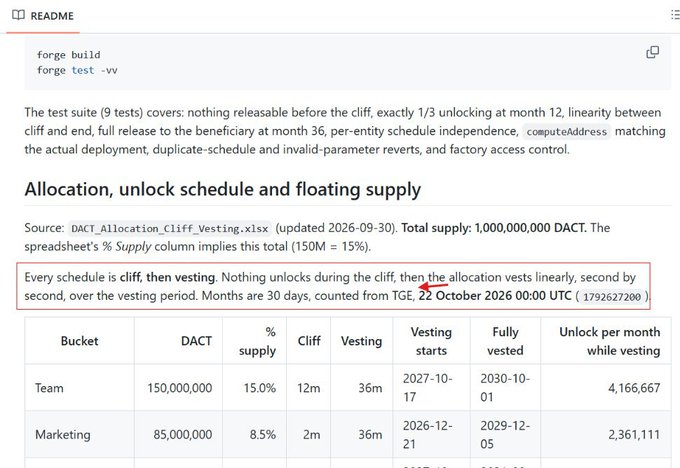Image resolution: width=680 pixels, height=468 pixels.
Task: Click '22 October 2026 00:00 UTC' date
Action: (495, 296)
